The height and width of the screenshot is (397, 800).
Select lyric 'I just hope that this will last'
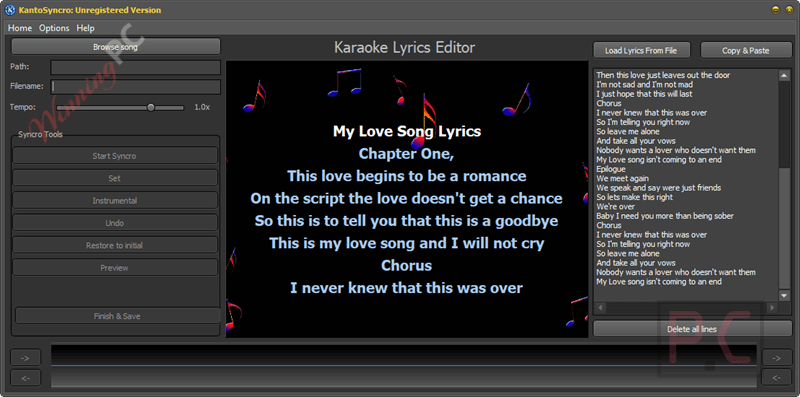click(644, 94)
